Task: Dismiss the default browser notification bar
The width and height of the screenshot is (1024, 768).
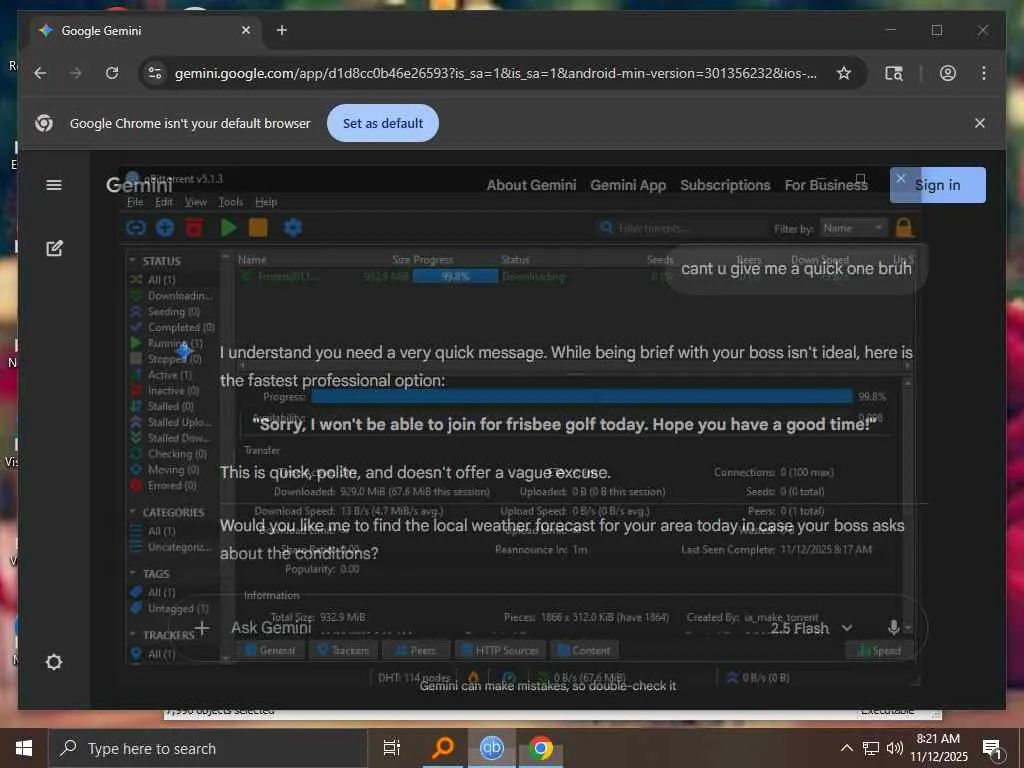Action: pyautogui.click(x=980, y=123)
